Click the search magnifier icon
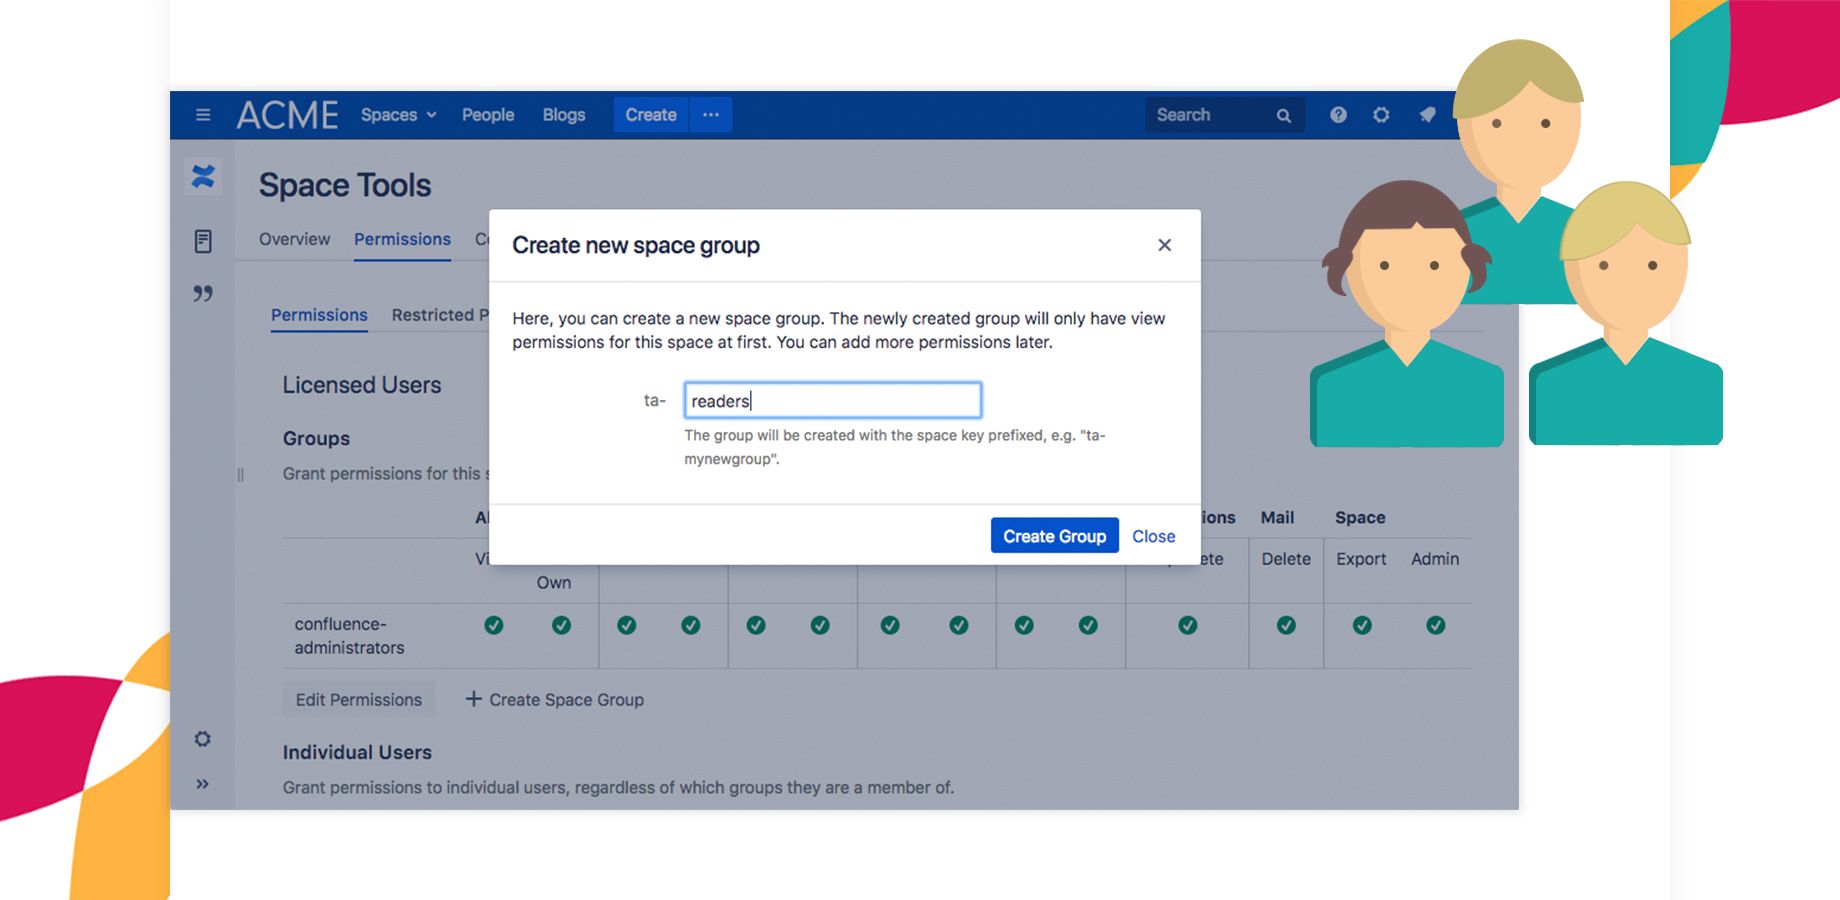This screenshot has width=1840, height=900. pos(1284,116)
